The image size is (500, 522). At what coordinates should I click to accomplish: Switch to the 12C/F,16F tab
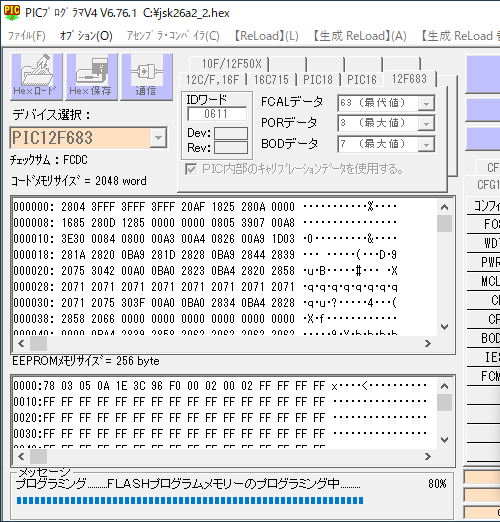[x=213, y=80]
